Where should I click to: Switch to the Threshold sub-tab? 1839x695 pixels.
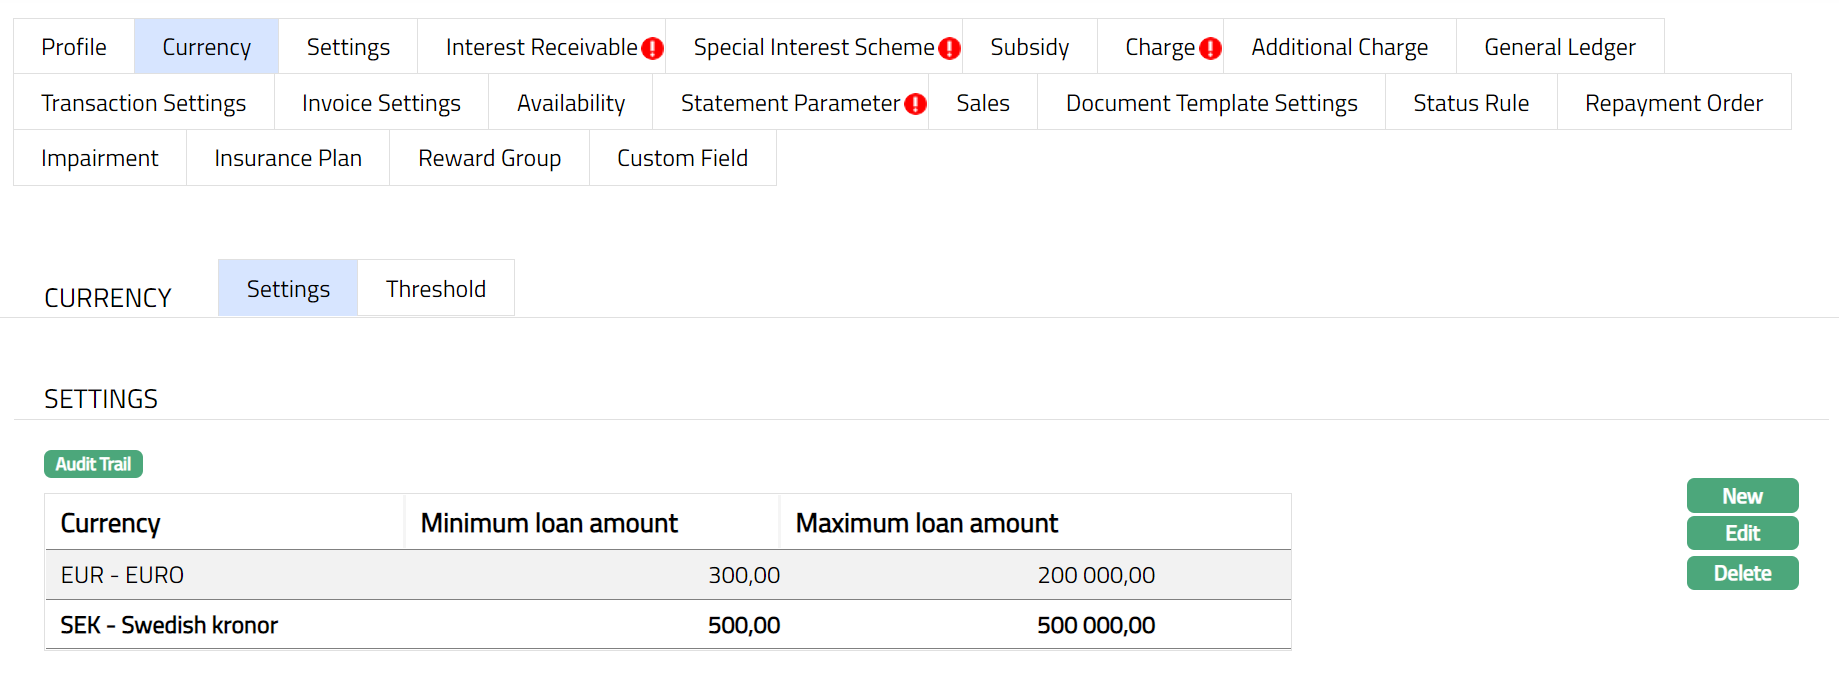436,289
